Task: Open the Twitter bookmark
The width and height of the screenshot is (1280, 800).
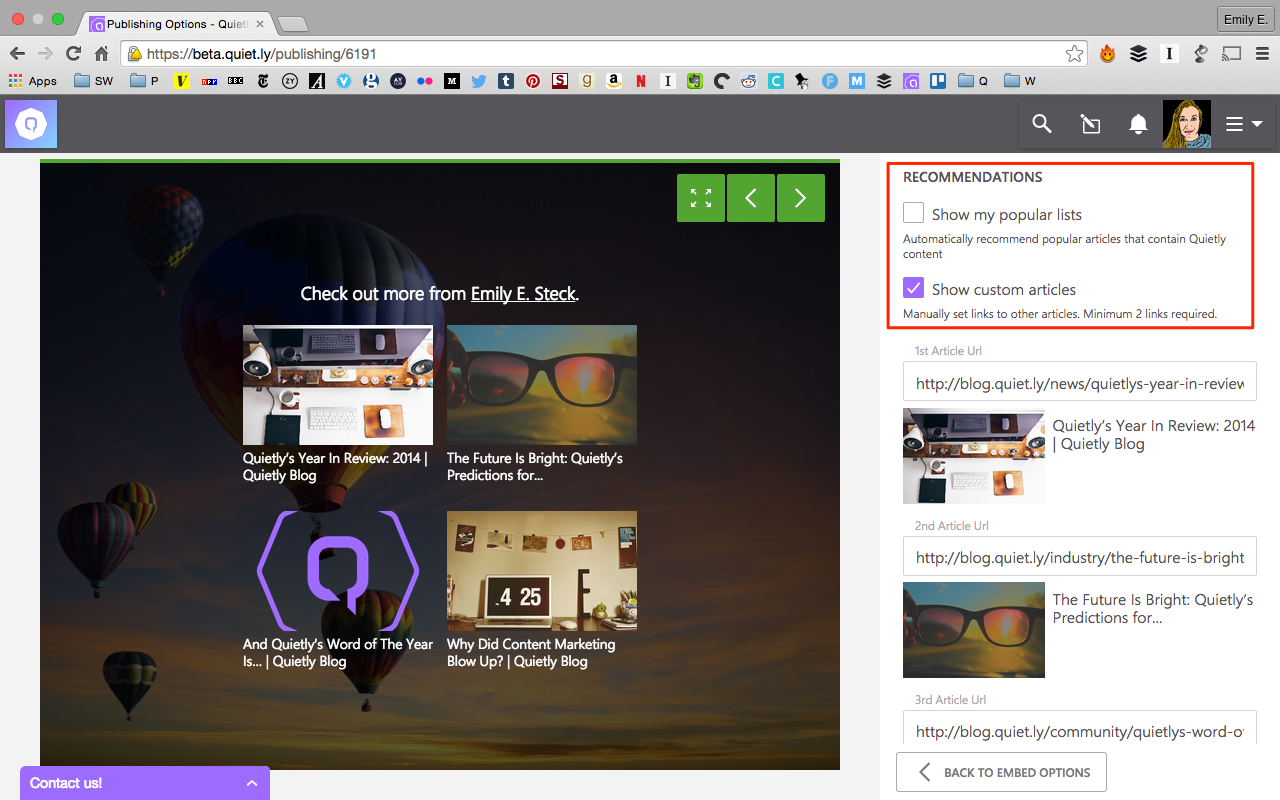Action: click(x=479, y=81)
